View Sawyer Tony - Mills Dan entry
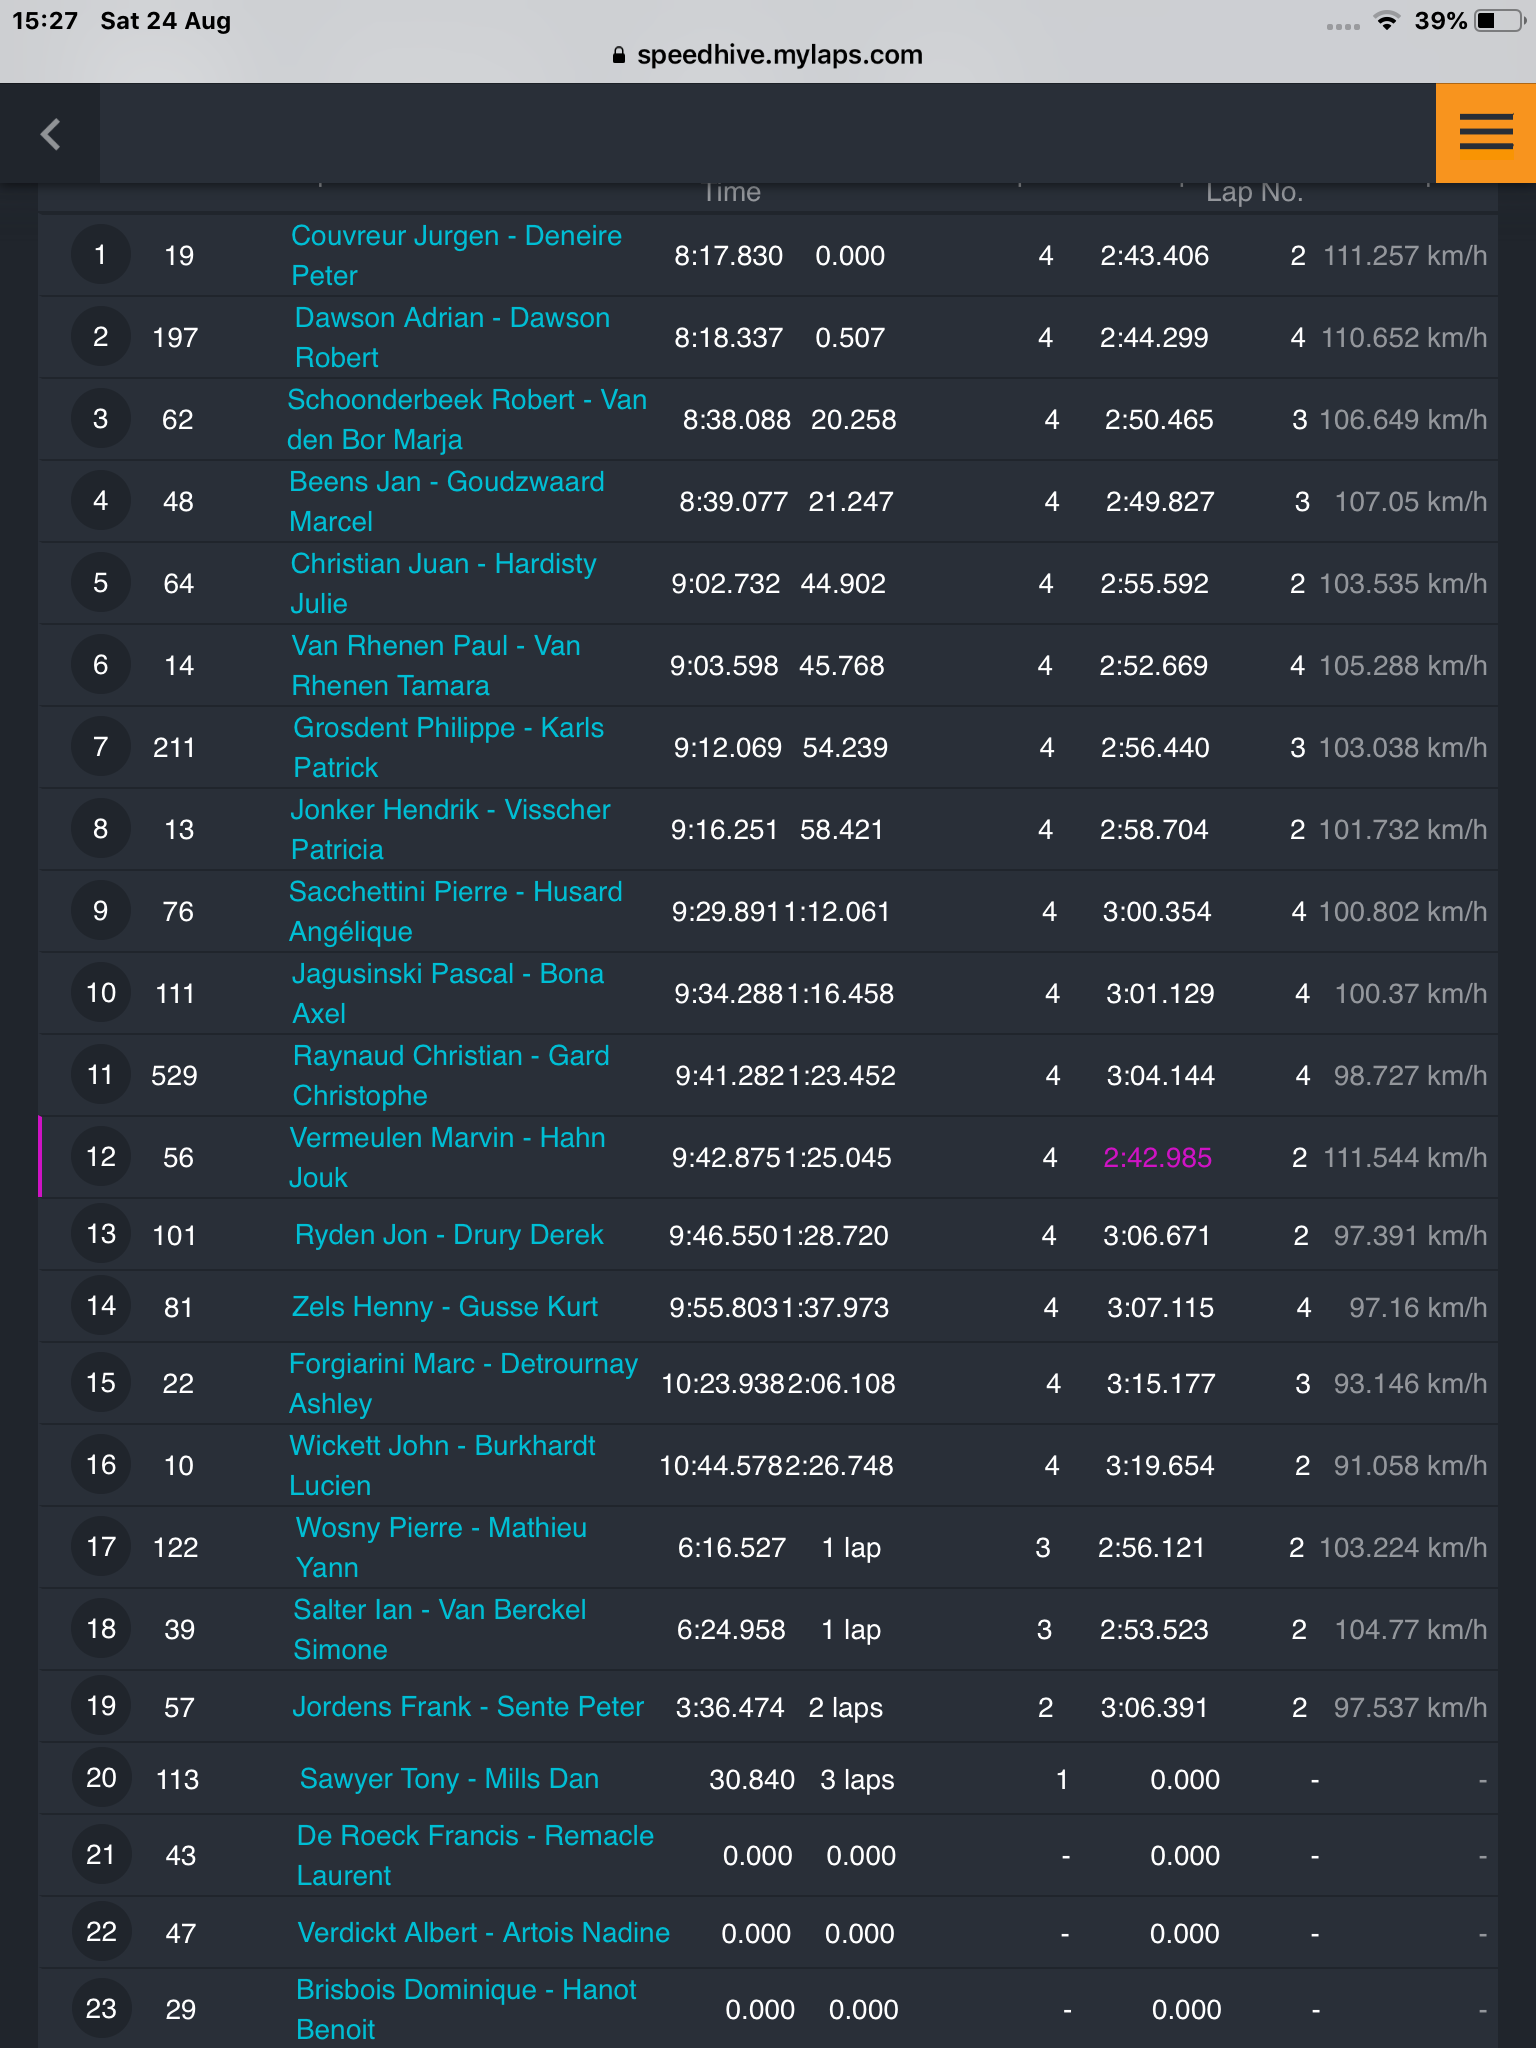Screen dimensions: 1536x2048 coord(449,1779)
